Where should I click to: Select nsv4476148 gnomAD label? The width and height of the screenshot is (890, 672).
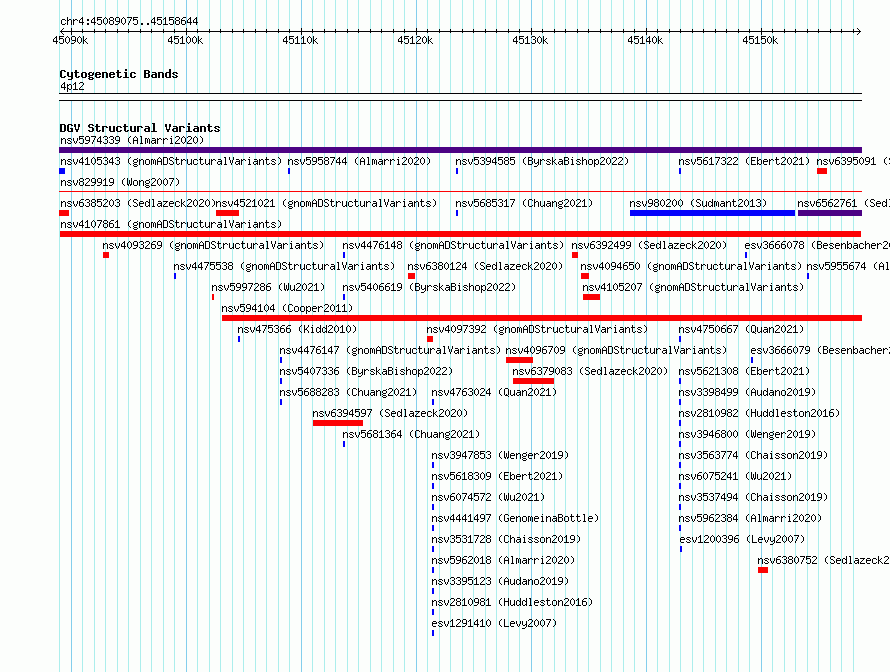click(x=453, y=245)
